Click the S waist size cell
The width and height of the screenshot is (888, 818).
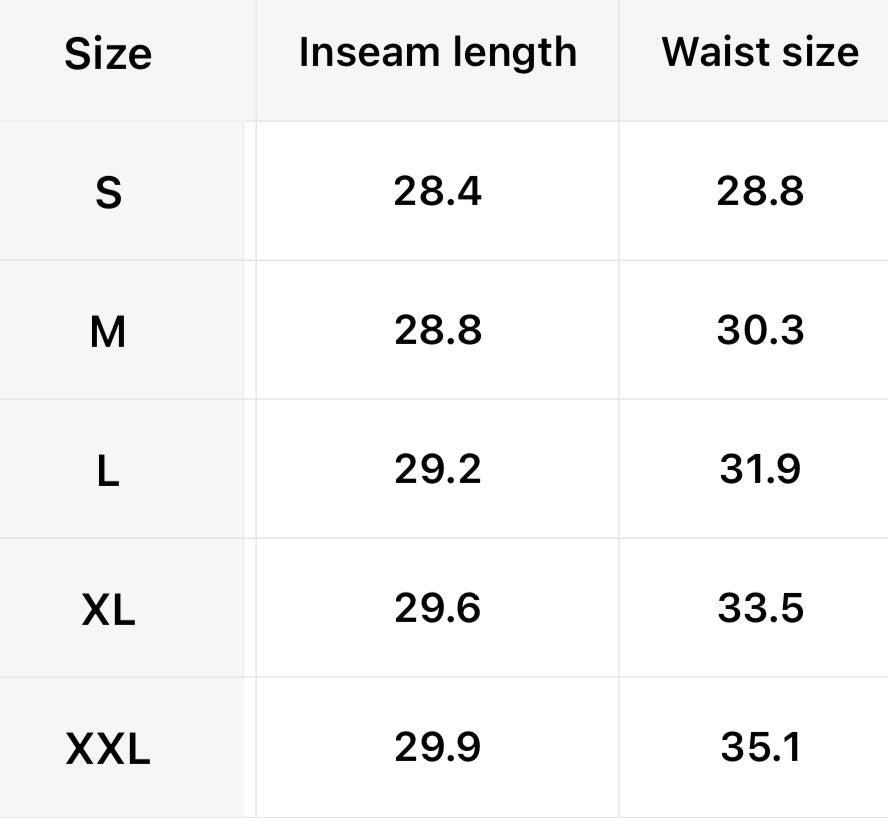click(x=760, y=191)
